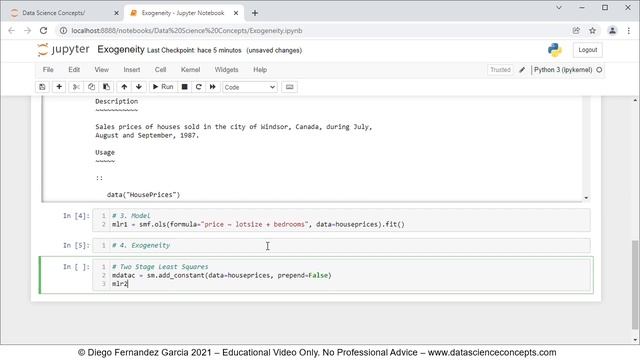The image size is (640, 360).
Task: Switch to Data Science Concepts tab
Action: pyautogui.click(x=54, y=13)
